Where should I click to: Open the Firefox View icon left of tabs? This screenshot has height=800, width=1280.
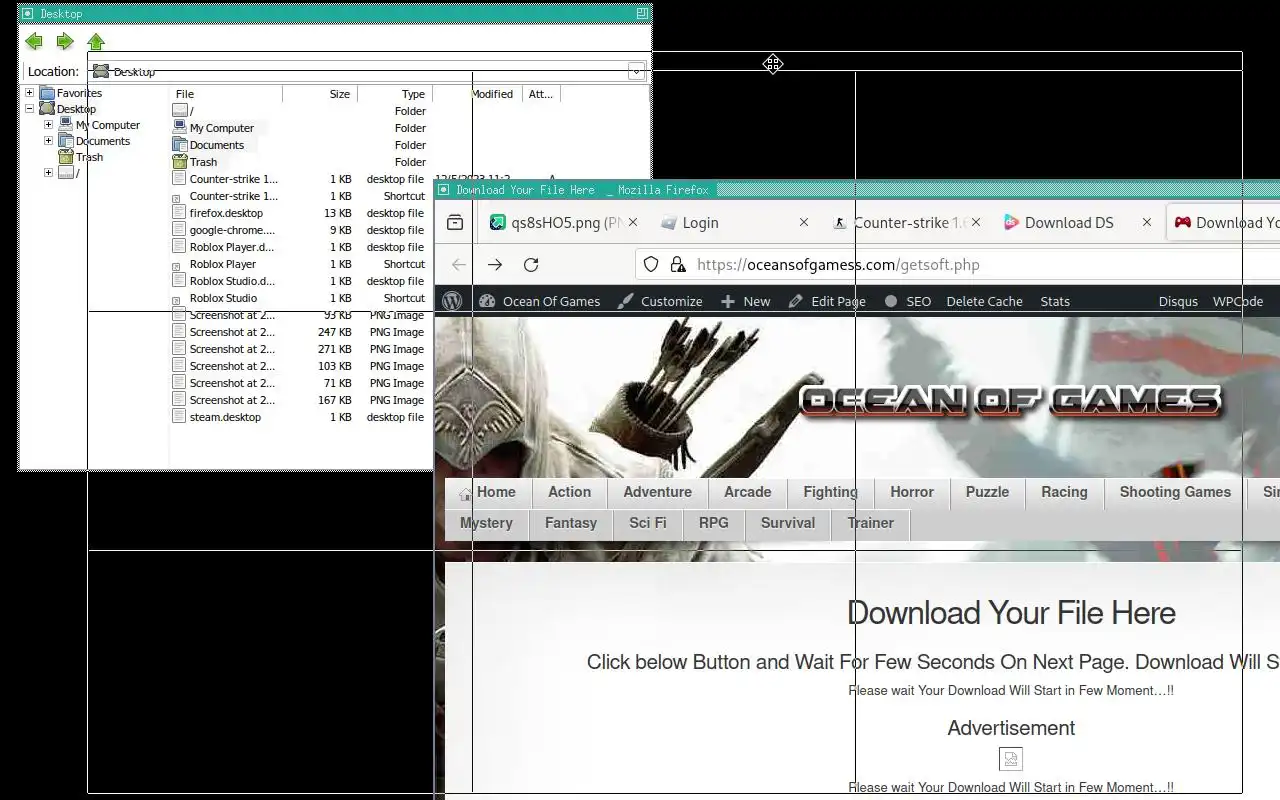click(x=455, y=223)
